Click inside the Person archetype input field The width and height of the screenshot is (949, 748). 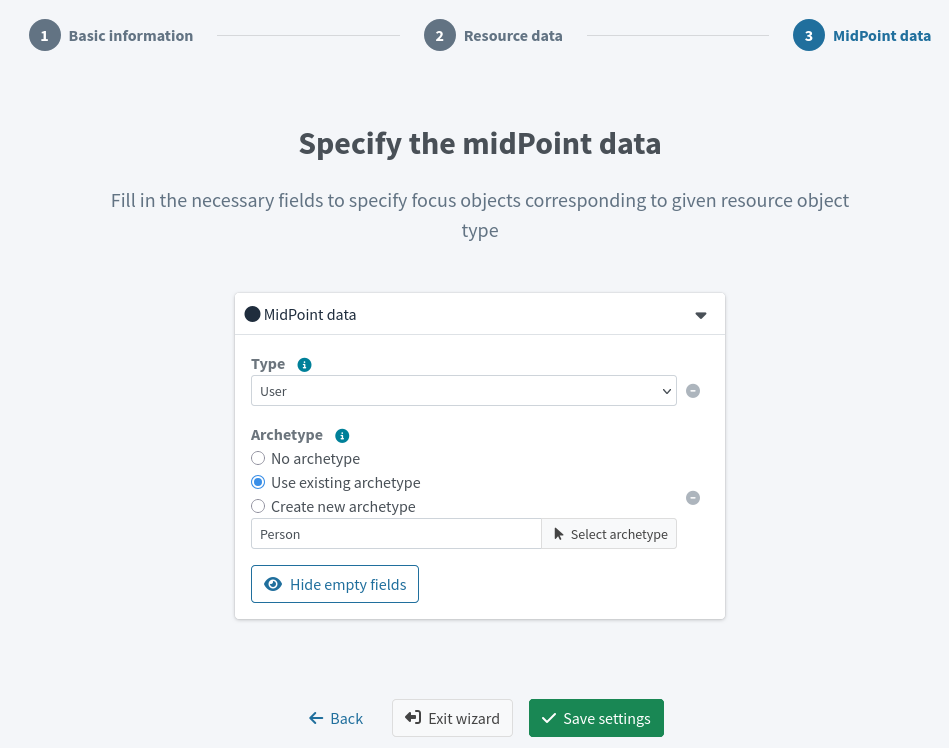tap(395, 533)
